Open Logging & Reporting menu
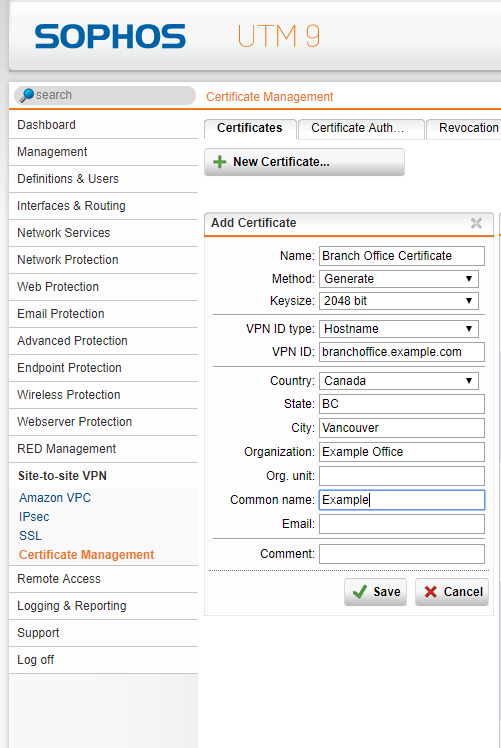501x748 pixels. coord(103,606)
